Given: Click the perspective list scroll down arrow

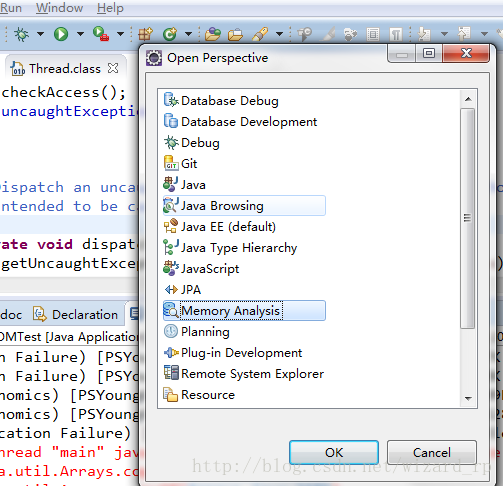Looking at the screenshot, I should (468, 399).
